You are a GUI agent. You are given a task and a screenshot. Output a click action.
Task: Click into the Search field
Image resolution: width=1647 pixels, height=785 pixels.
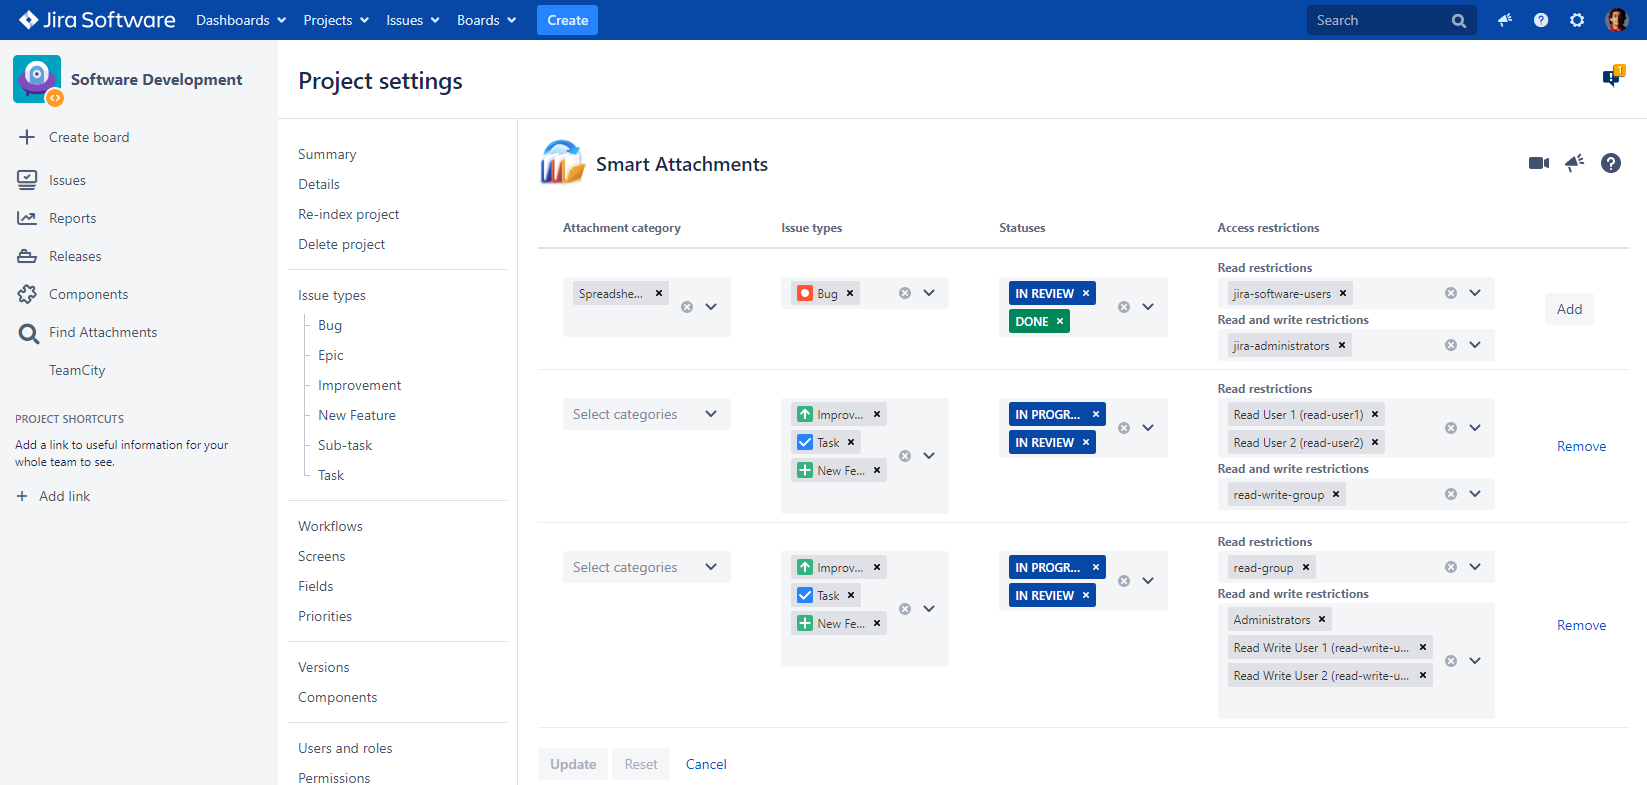pyautogui.click(x=1378, y=20)
